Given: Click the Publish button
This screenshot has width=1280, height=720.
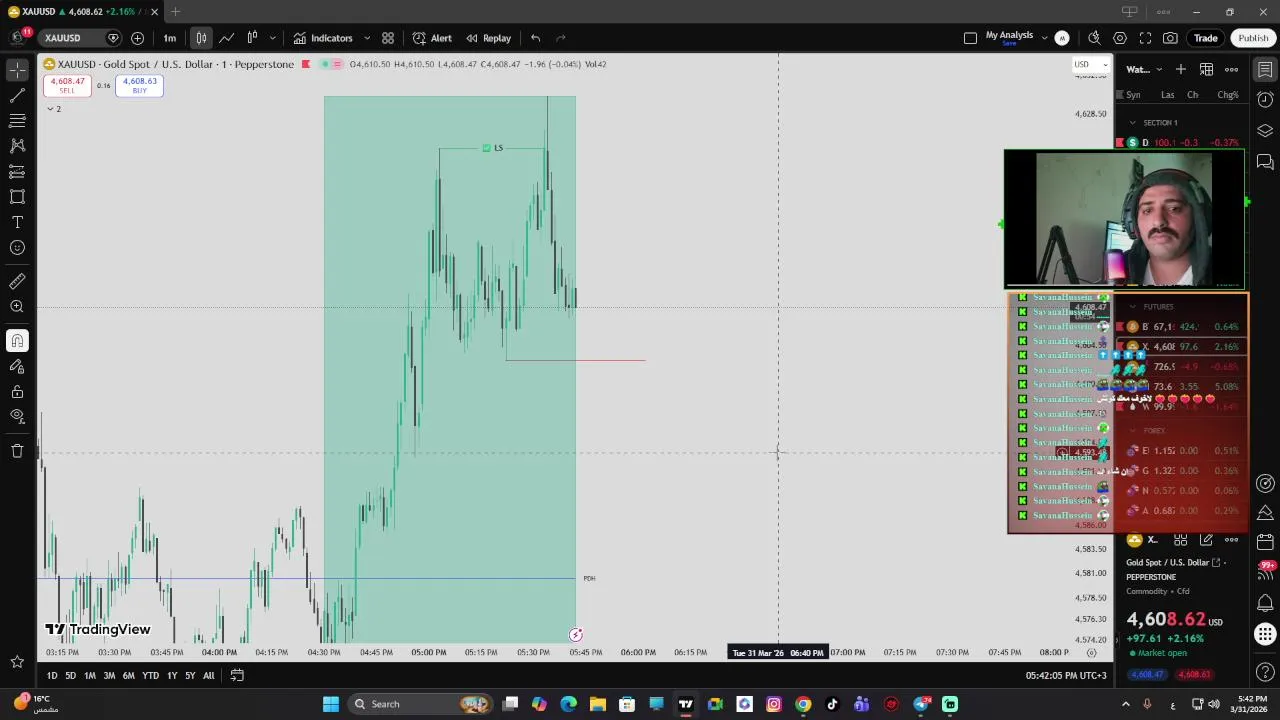Looking at the screenshot, I should (x=1253, y=38).
